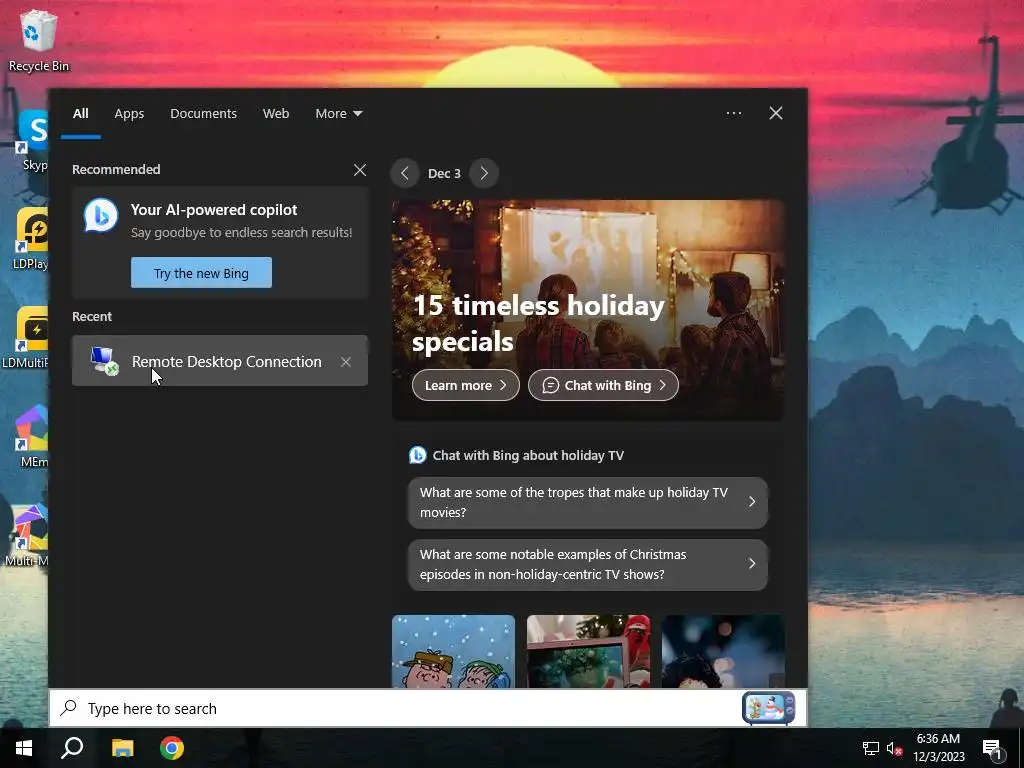This screenshot has width=1024, height=768.
Task: Select the All search tab
Action: [80, 114]
